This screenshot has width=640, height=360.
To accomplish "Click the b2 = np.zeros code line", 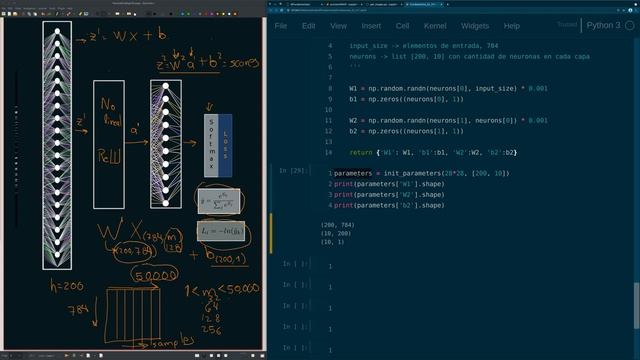I will pos(406,131).
